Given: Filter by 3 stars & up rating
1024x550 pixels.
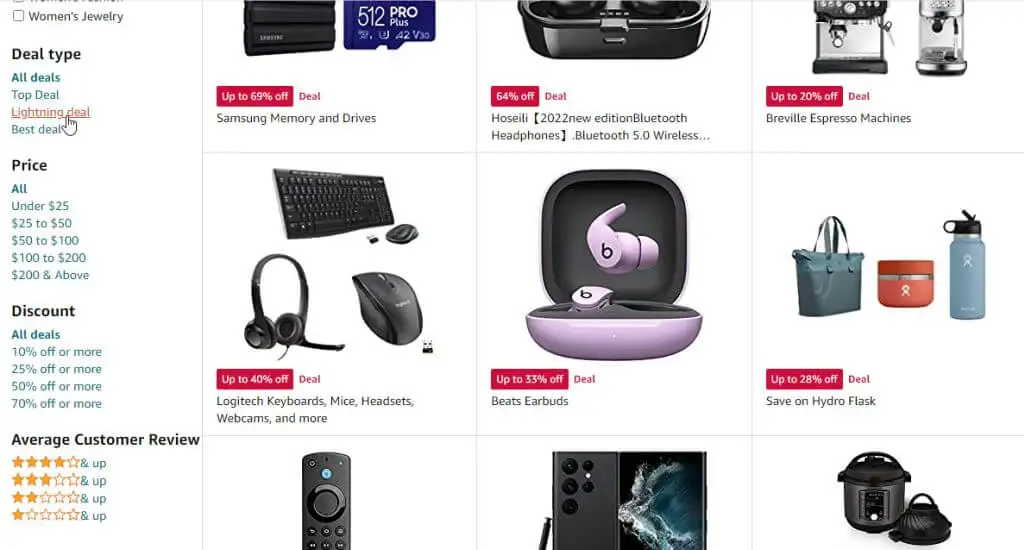Looking at the screenshot, I should [59, 480].
